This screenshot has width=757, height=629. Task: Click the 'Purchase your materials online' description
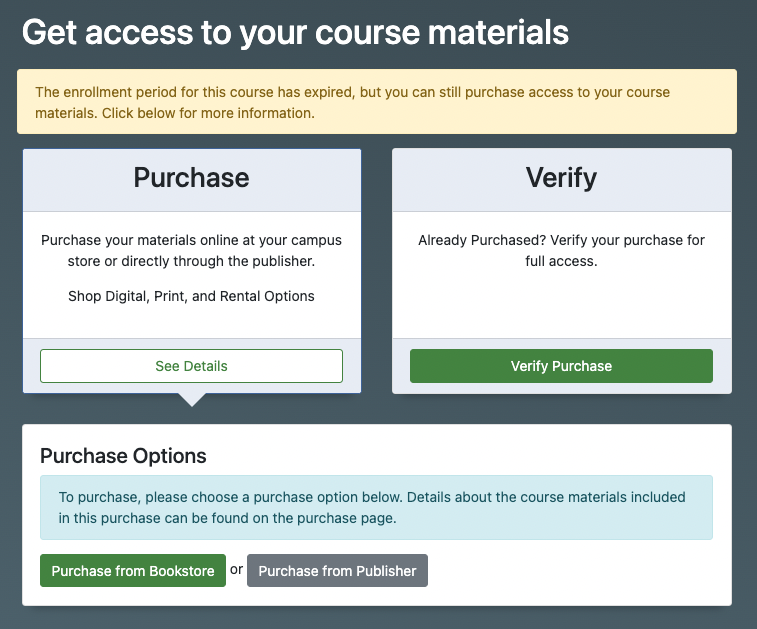[191, 251]
